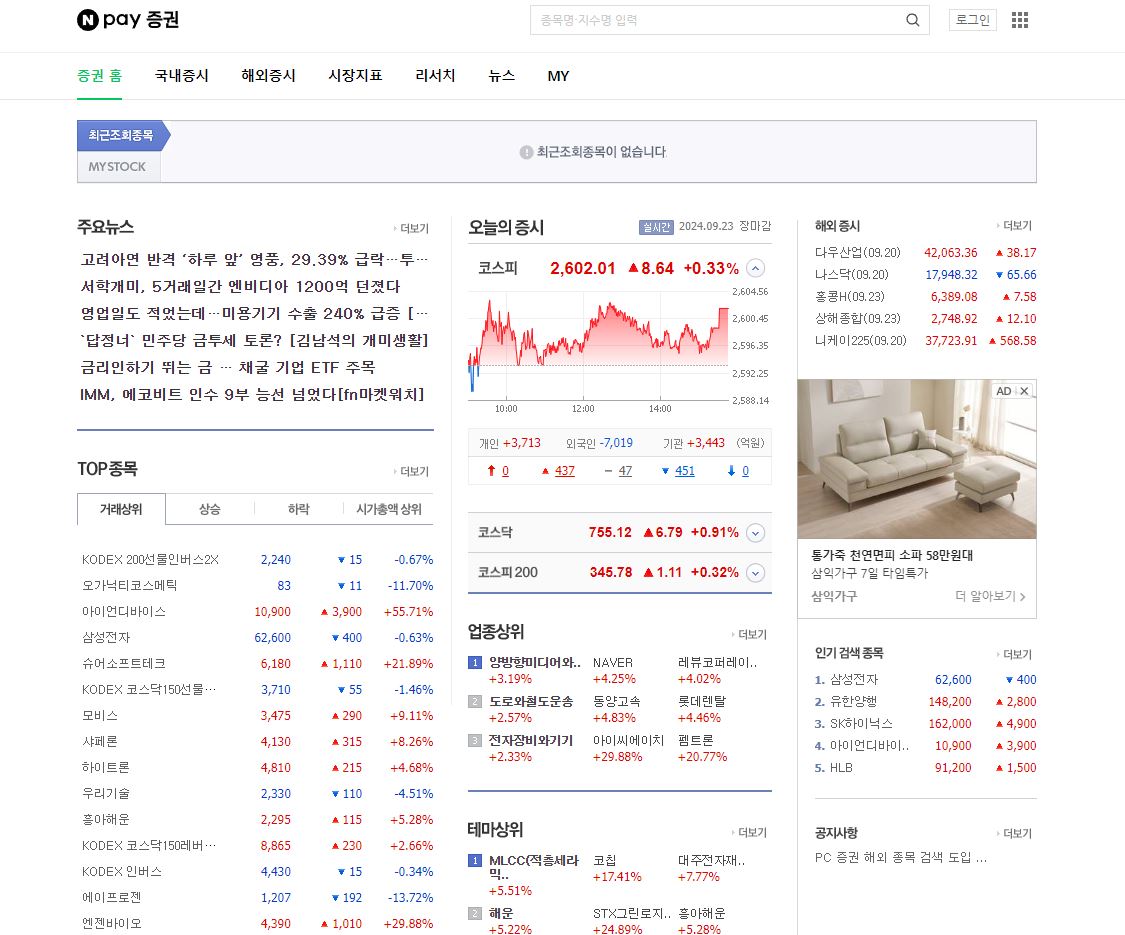
Task: Open 유한양행 in 인기 검색 종목
Action: (854, 702)
